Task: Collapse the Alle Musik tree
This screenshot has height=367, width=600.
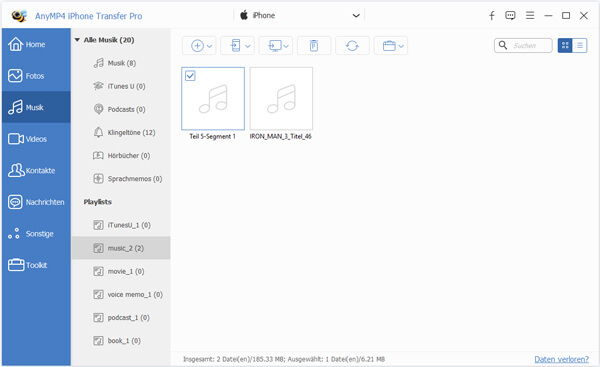Action: pyautogui.click(x=77, y=40)
